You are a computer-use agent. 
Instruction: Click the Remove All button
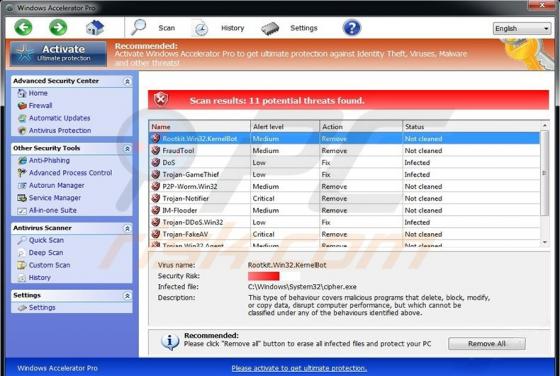pos(487,344)
